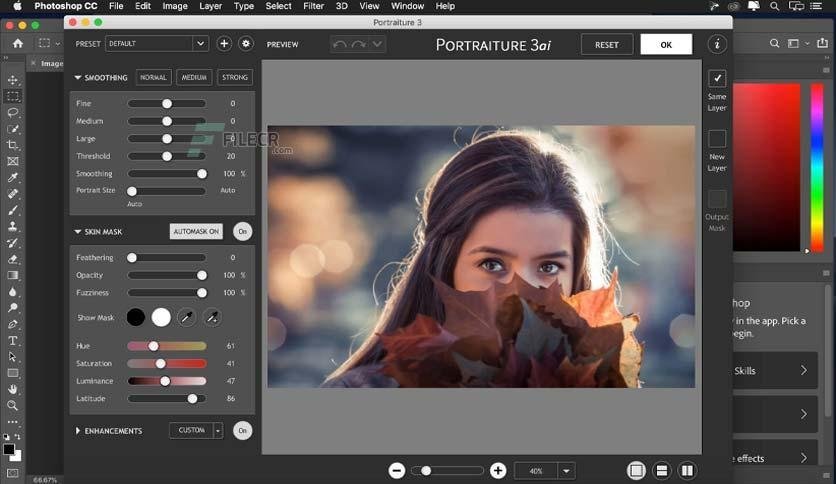Switch to horizontal split preview
Viewport: 836px width, 484px height.
pos(662,471)
